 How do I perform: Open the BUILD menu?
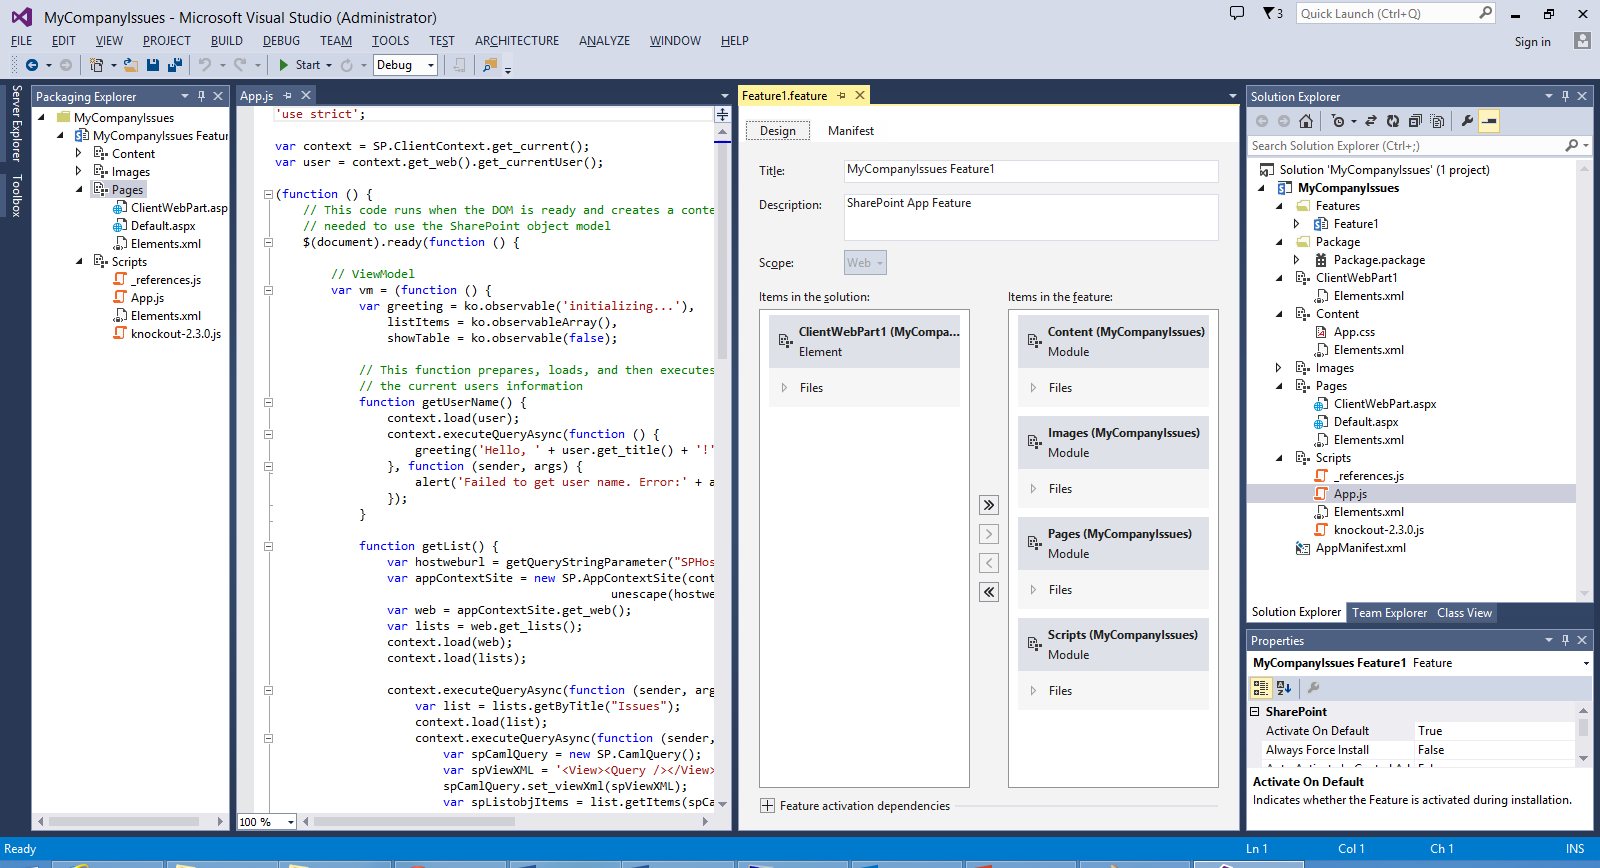pos(227,41)
